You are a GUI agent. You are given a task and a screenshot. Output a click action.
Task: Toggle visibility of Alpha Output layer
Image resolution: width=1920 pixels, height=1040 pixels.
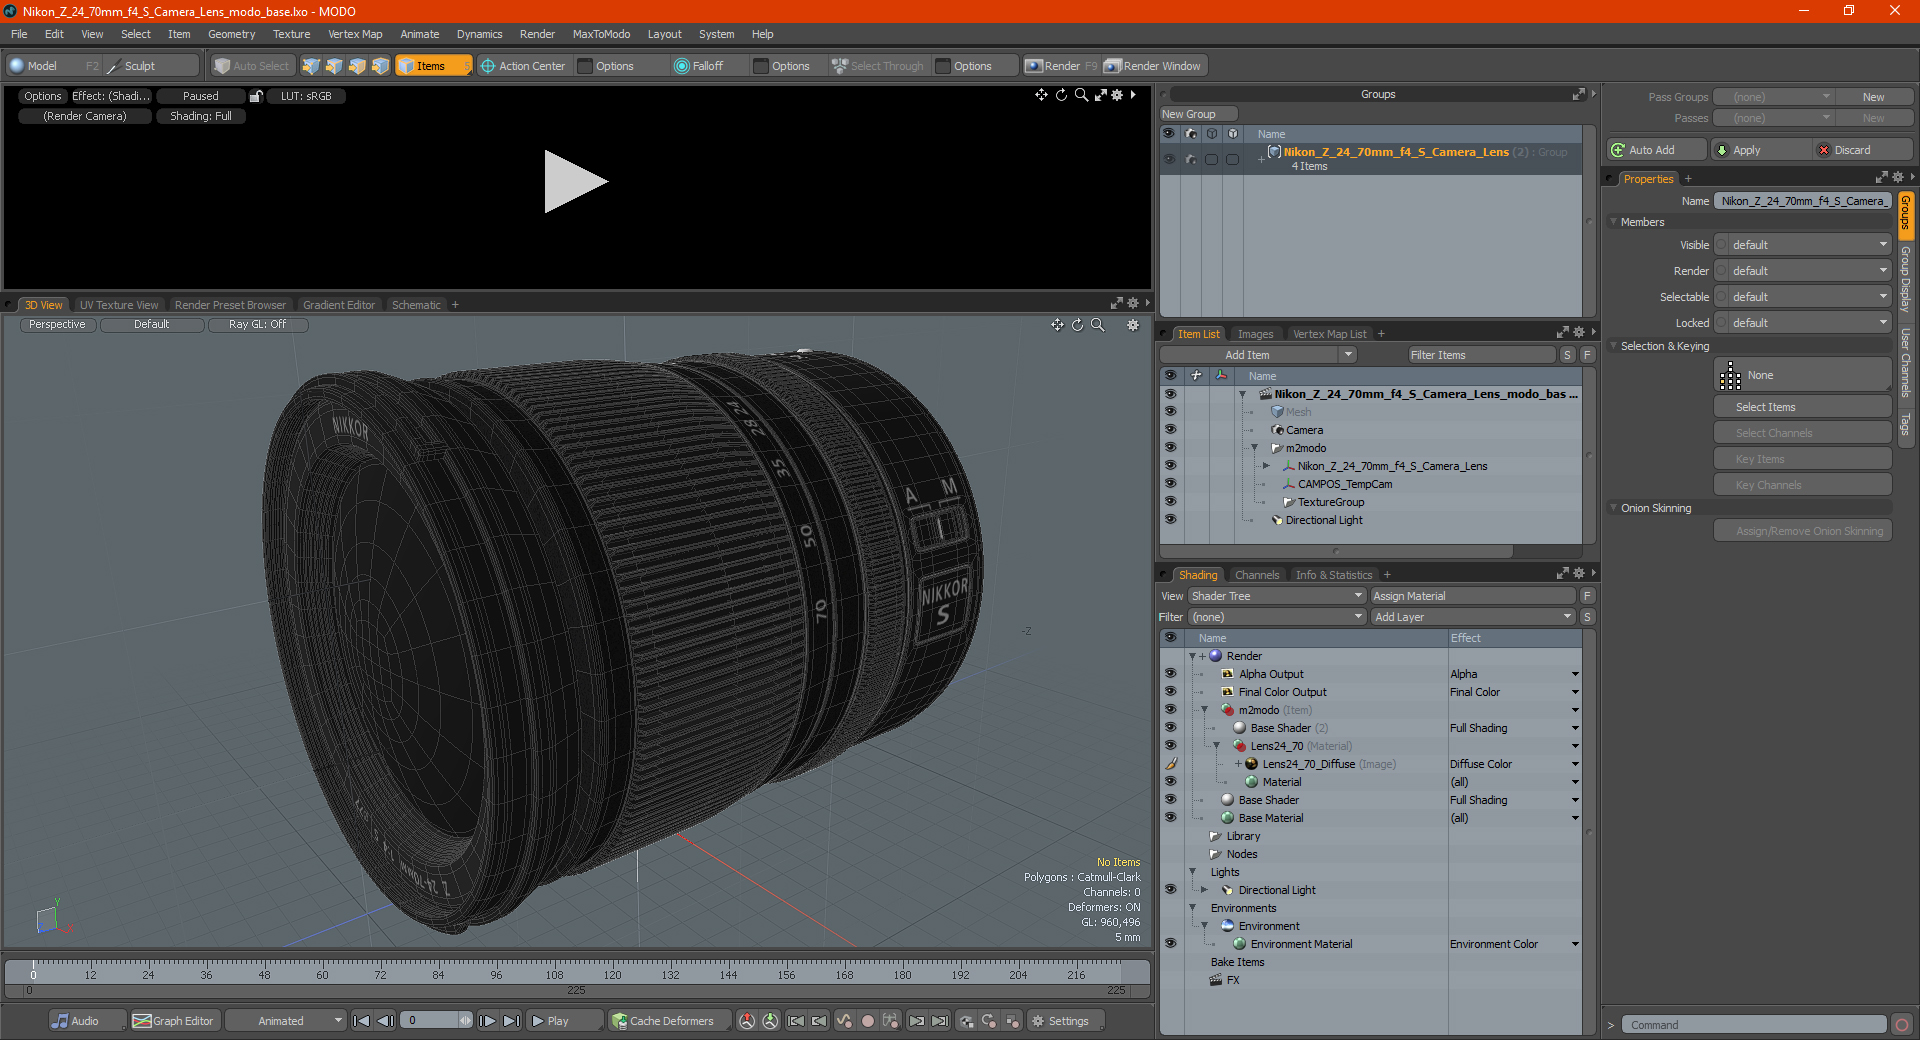tap(1170, 674)
